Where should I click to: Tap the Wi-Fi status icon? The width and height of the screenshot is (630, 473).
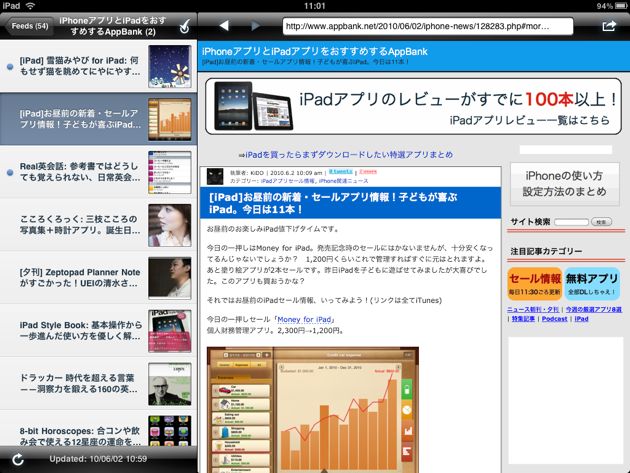pos(30,6)
